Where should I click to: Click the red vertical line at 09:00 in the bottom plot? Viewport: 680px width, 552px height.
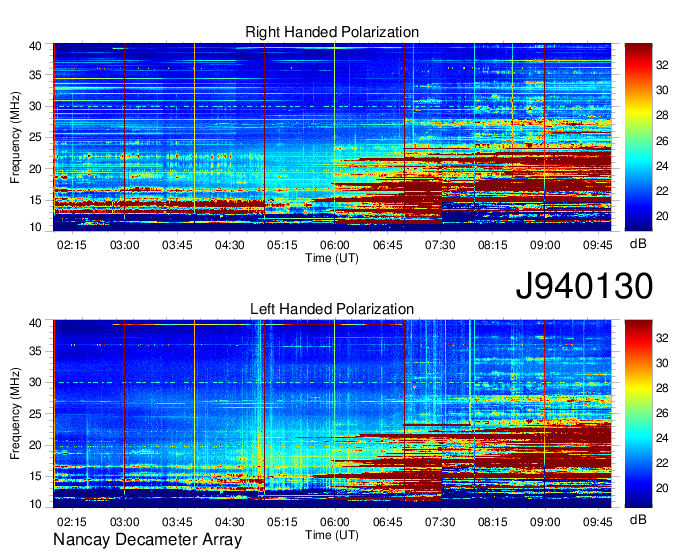(x=545, y=414)
